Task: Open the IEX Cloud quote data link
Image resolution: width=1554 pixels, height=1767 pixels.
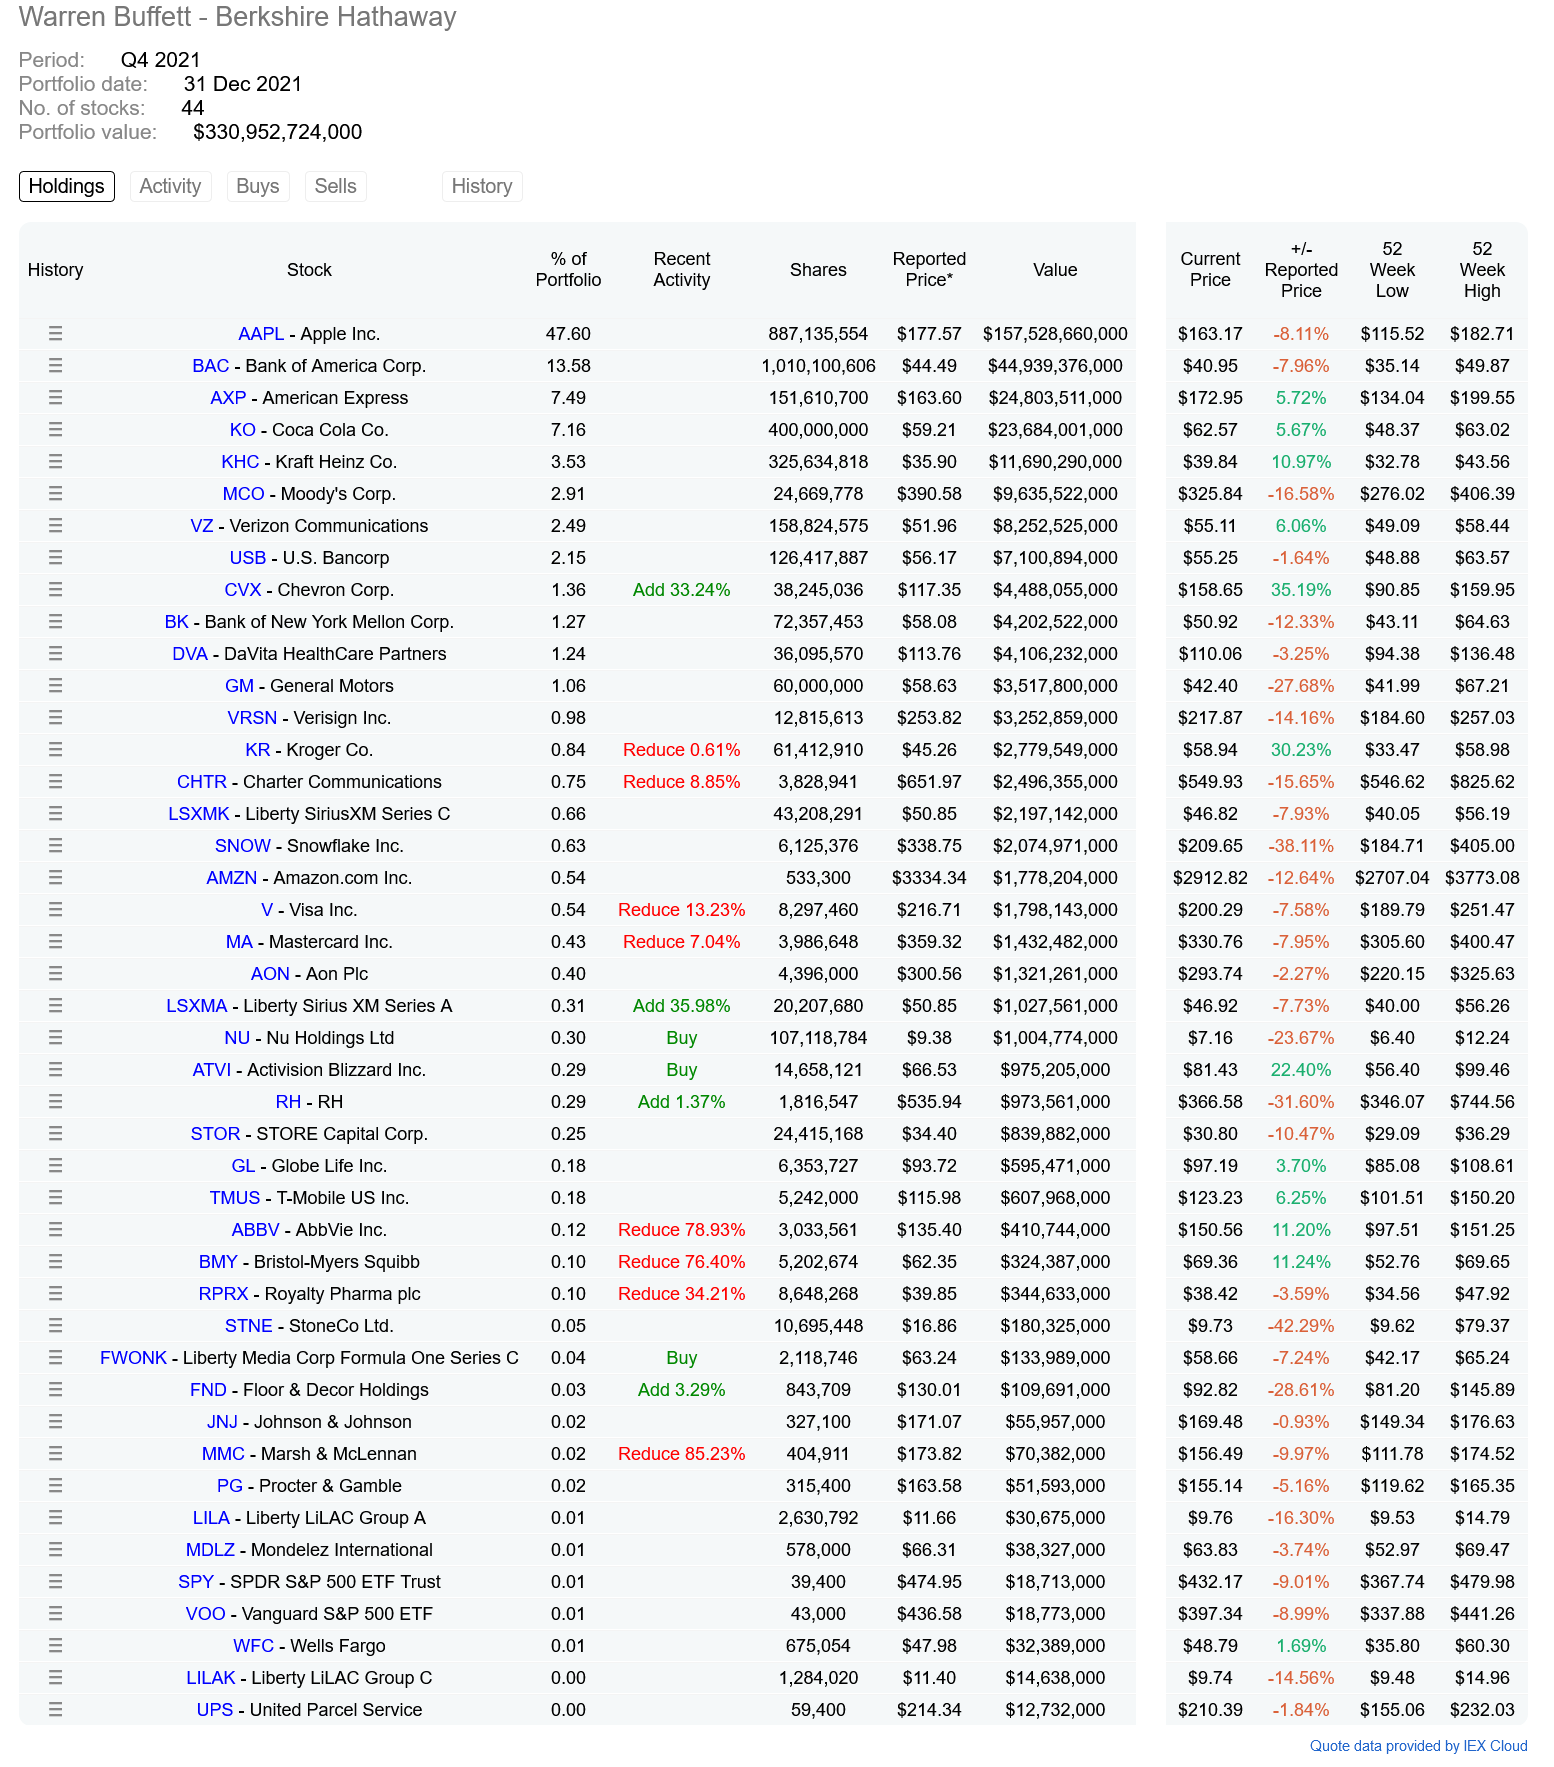Action: point(1419,1746)
